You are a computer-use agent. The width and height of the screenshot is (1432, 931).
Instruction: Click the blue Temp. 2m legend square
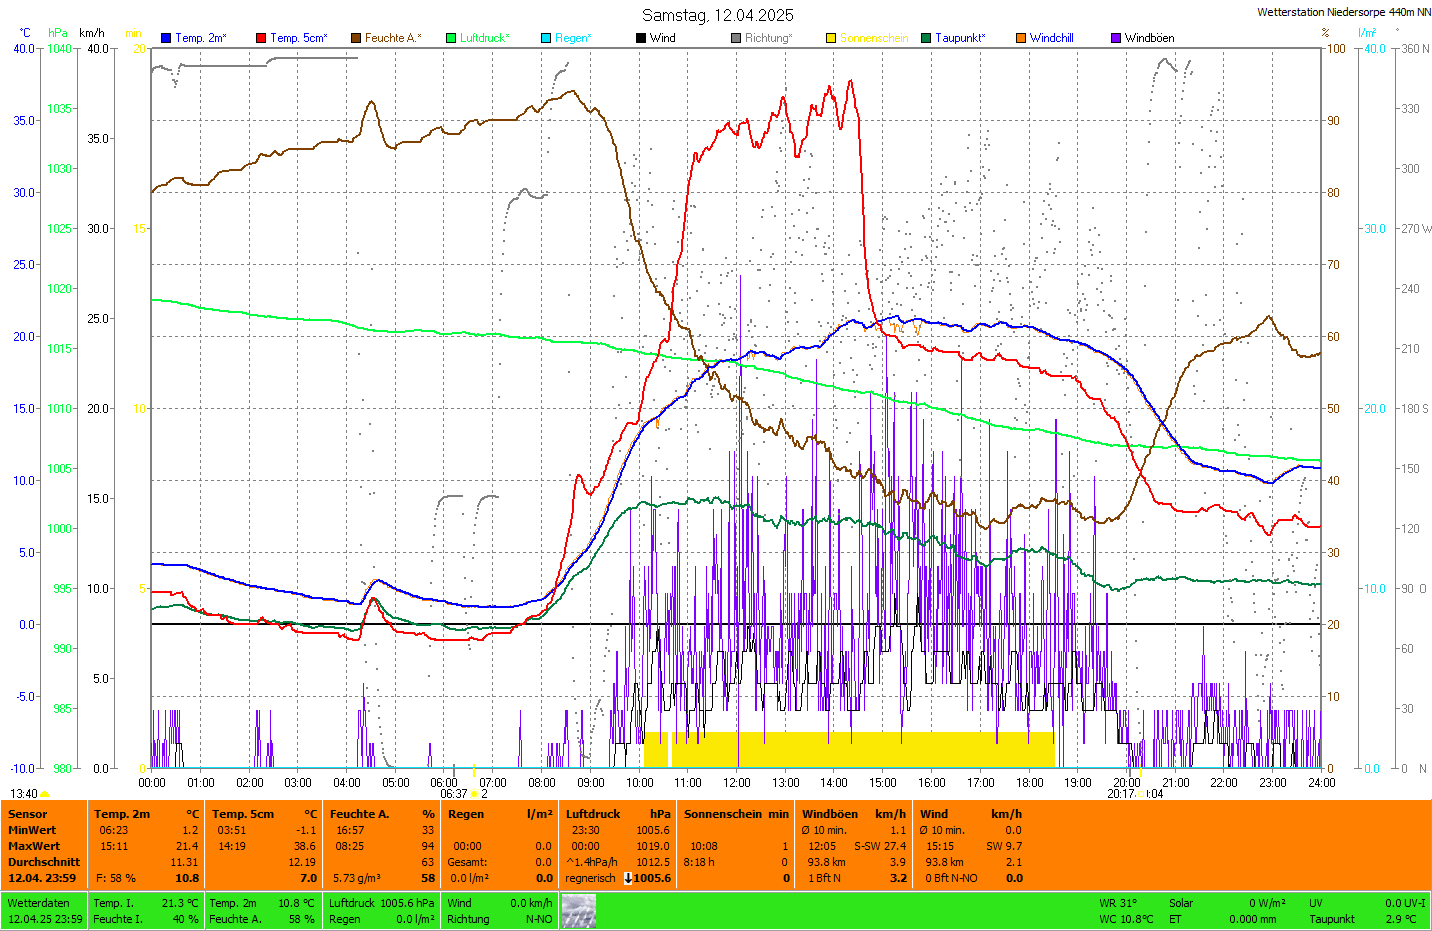[x=166, y=38]
